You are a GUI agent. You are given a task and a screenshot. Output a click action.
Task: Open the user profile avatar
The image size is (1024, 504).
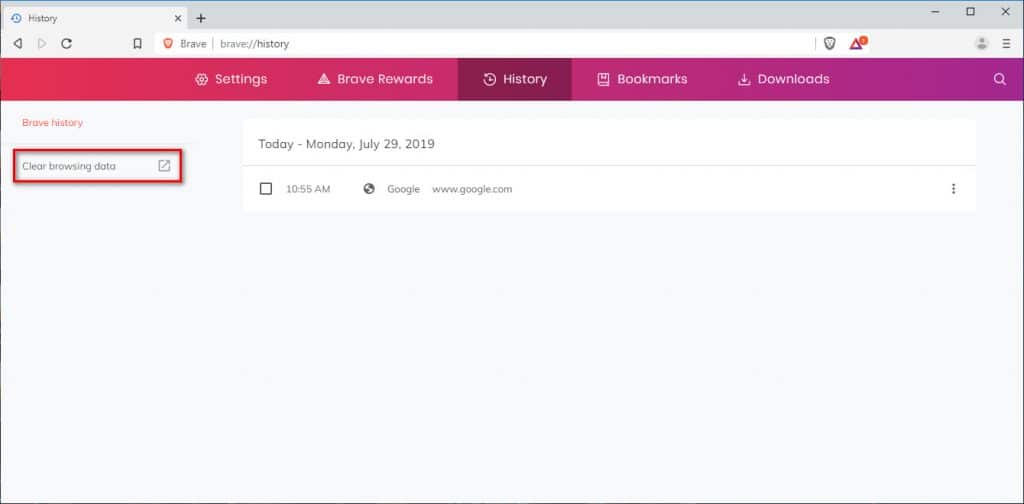coord(981,44)
